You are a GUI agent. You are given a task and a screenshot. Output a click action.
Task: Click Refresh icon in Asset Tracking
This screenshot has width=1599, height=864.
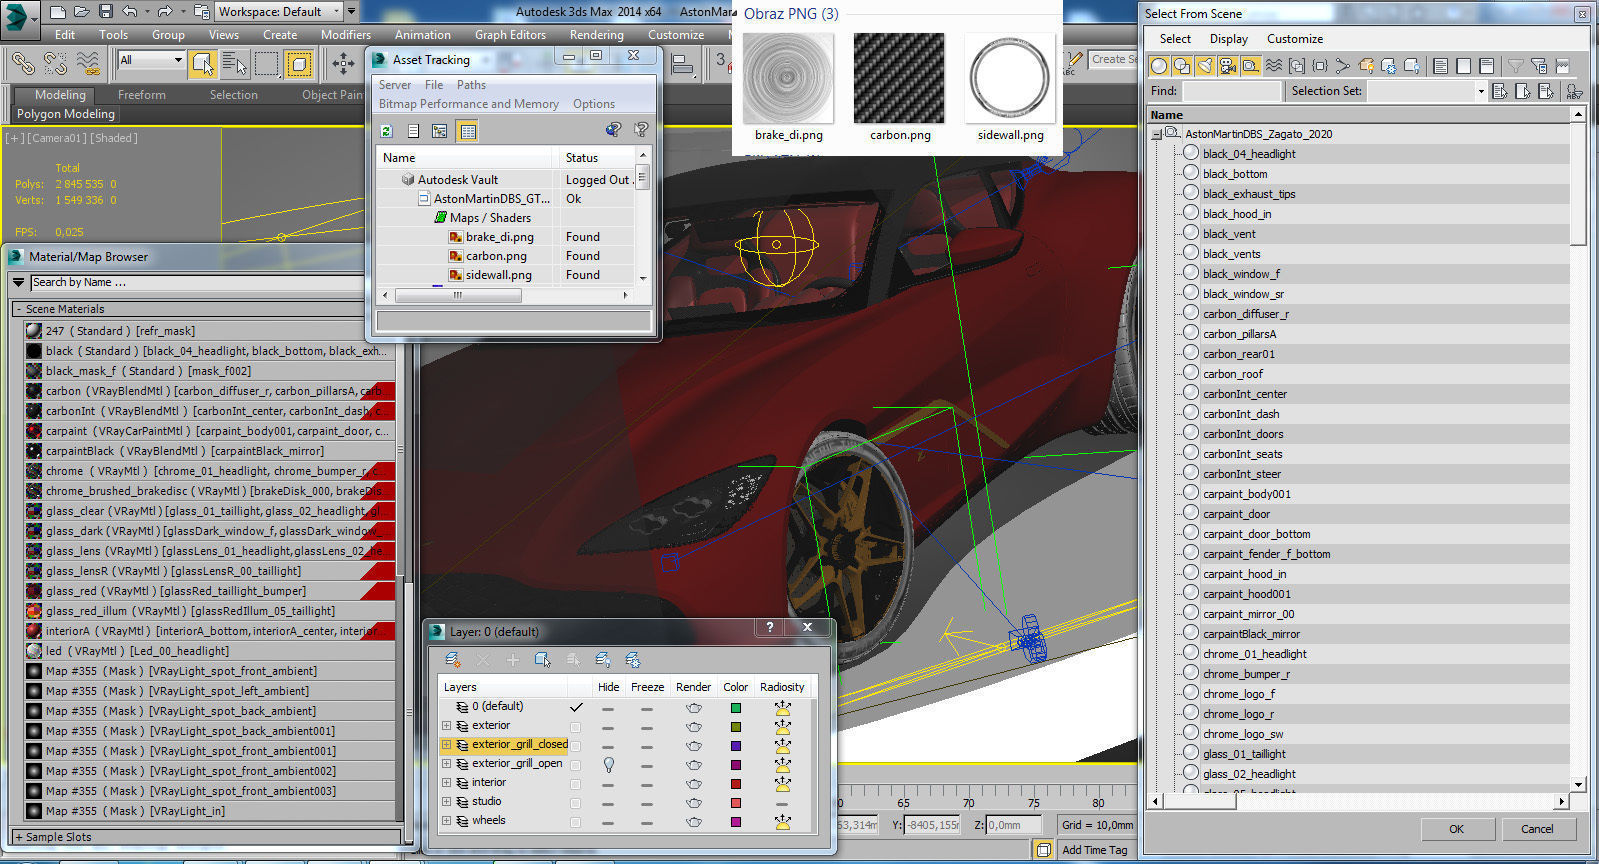point(387,130)
